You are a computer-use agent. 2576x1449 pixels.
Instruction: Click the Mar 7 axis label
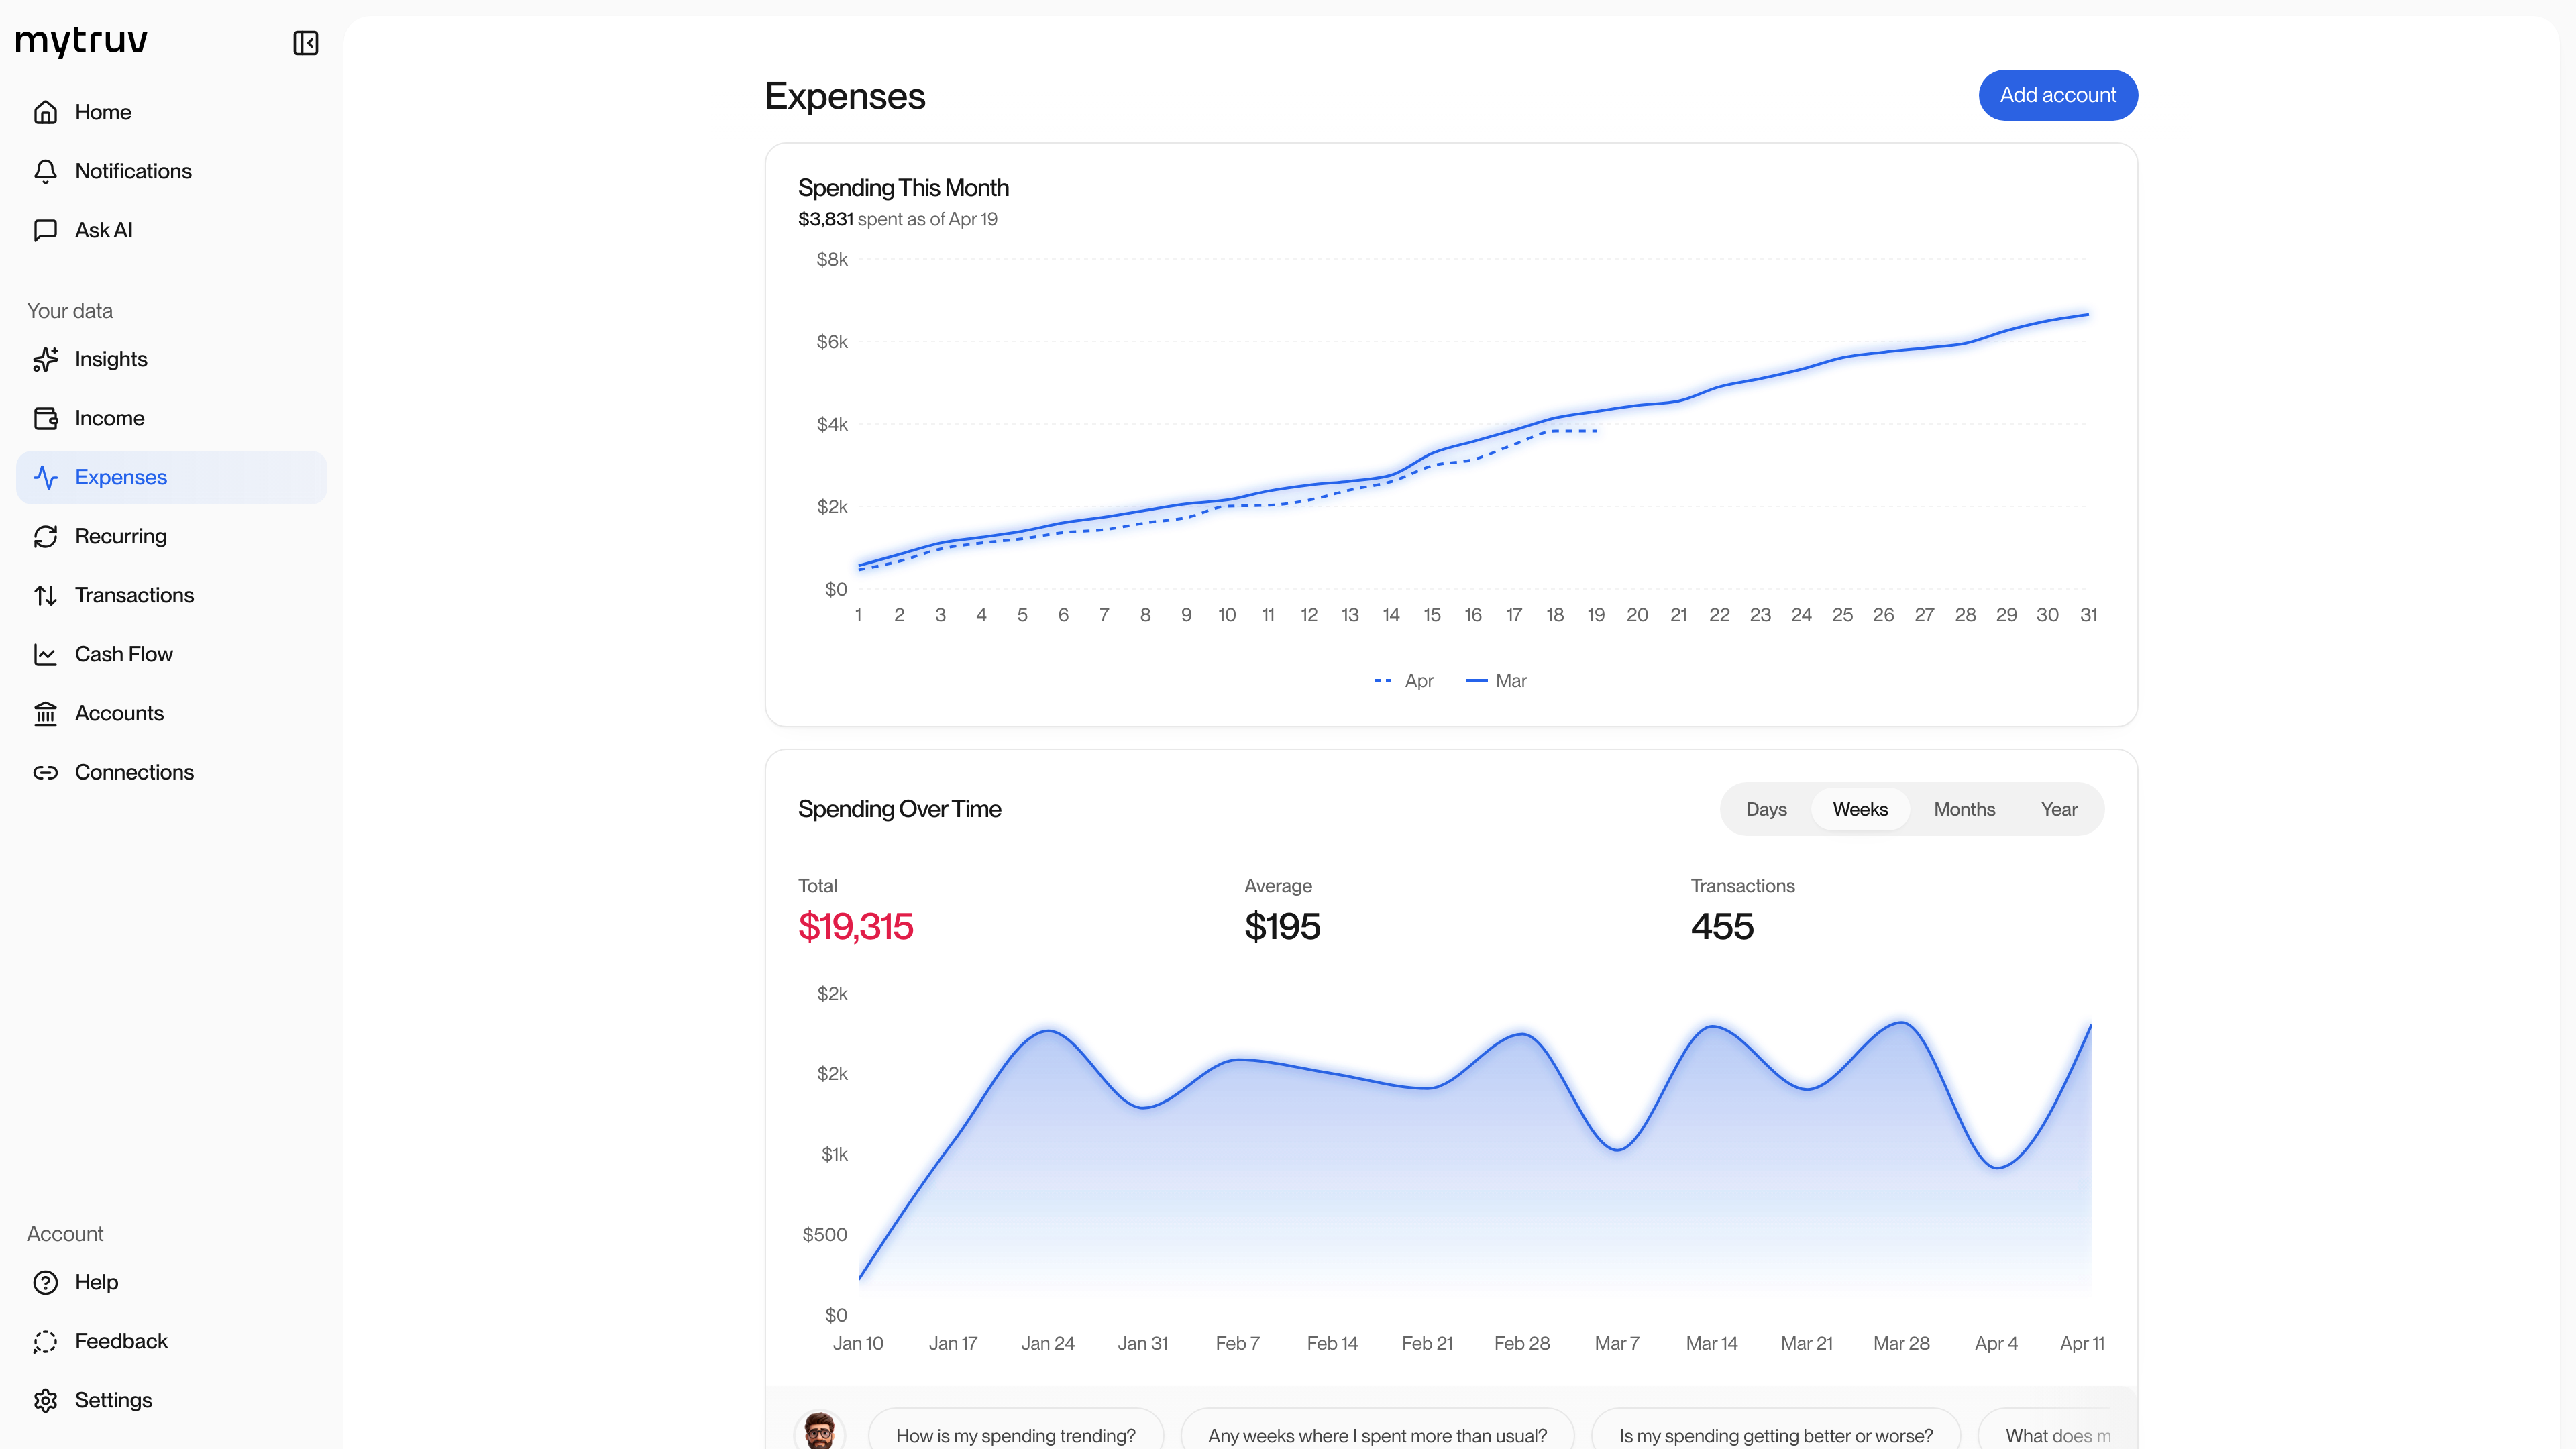pos(1617,1343)
